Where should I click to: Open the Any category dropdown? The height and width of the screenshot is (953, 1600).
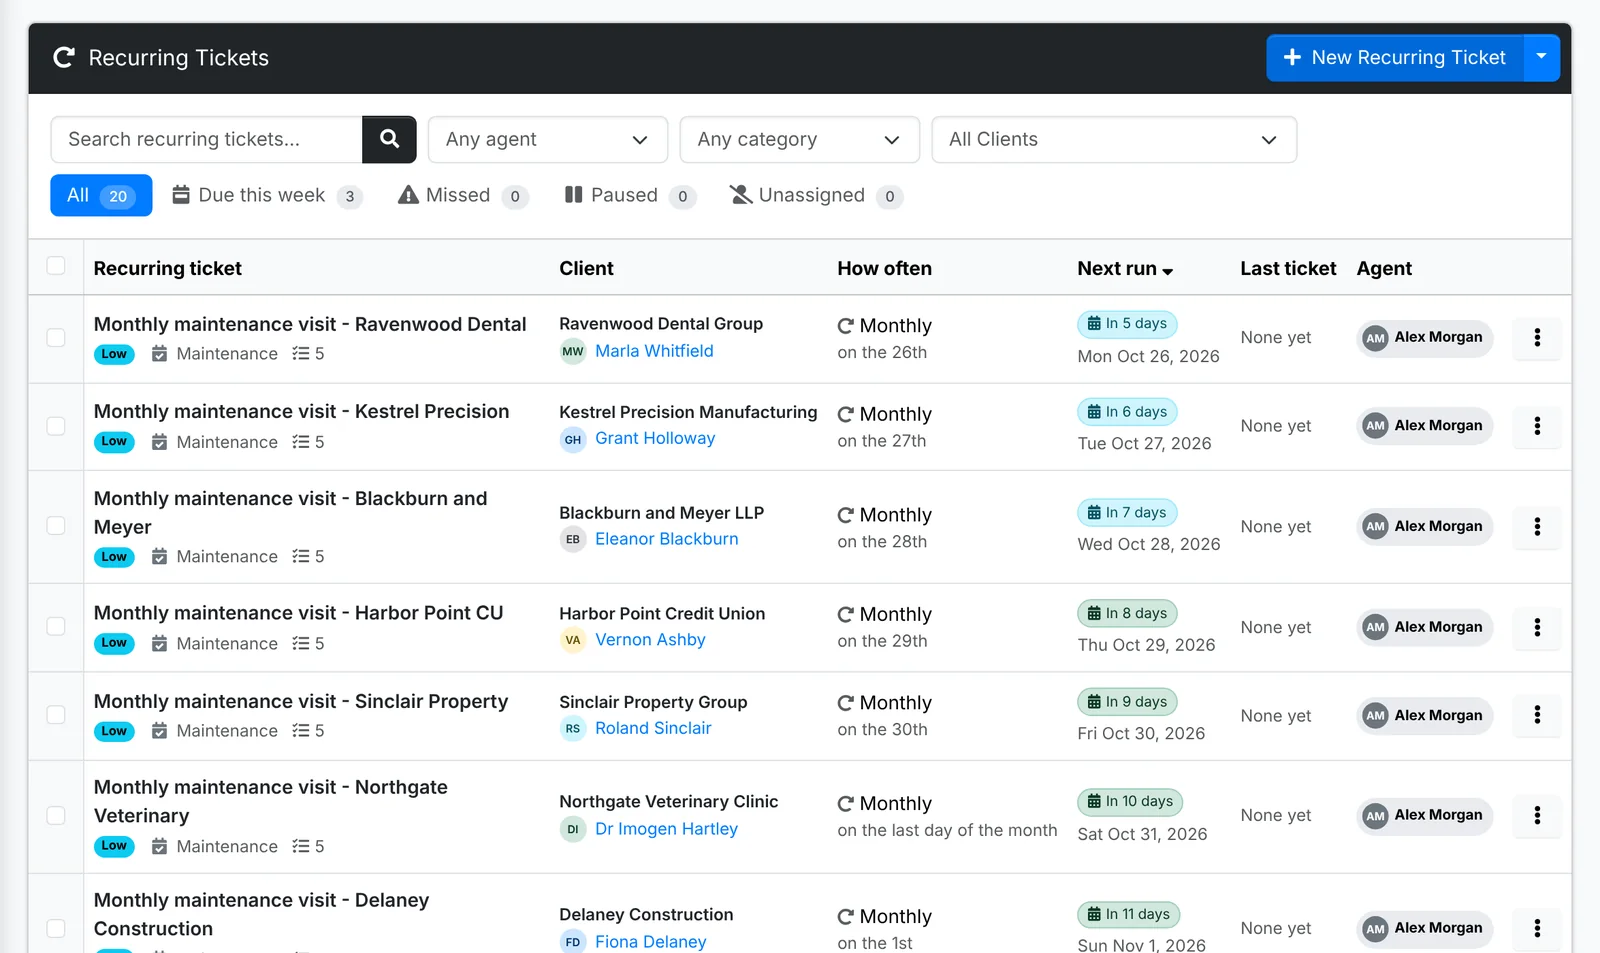tap(800, 139)
